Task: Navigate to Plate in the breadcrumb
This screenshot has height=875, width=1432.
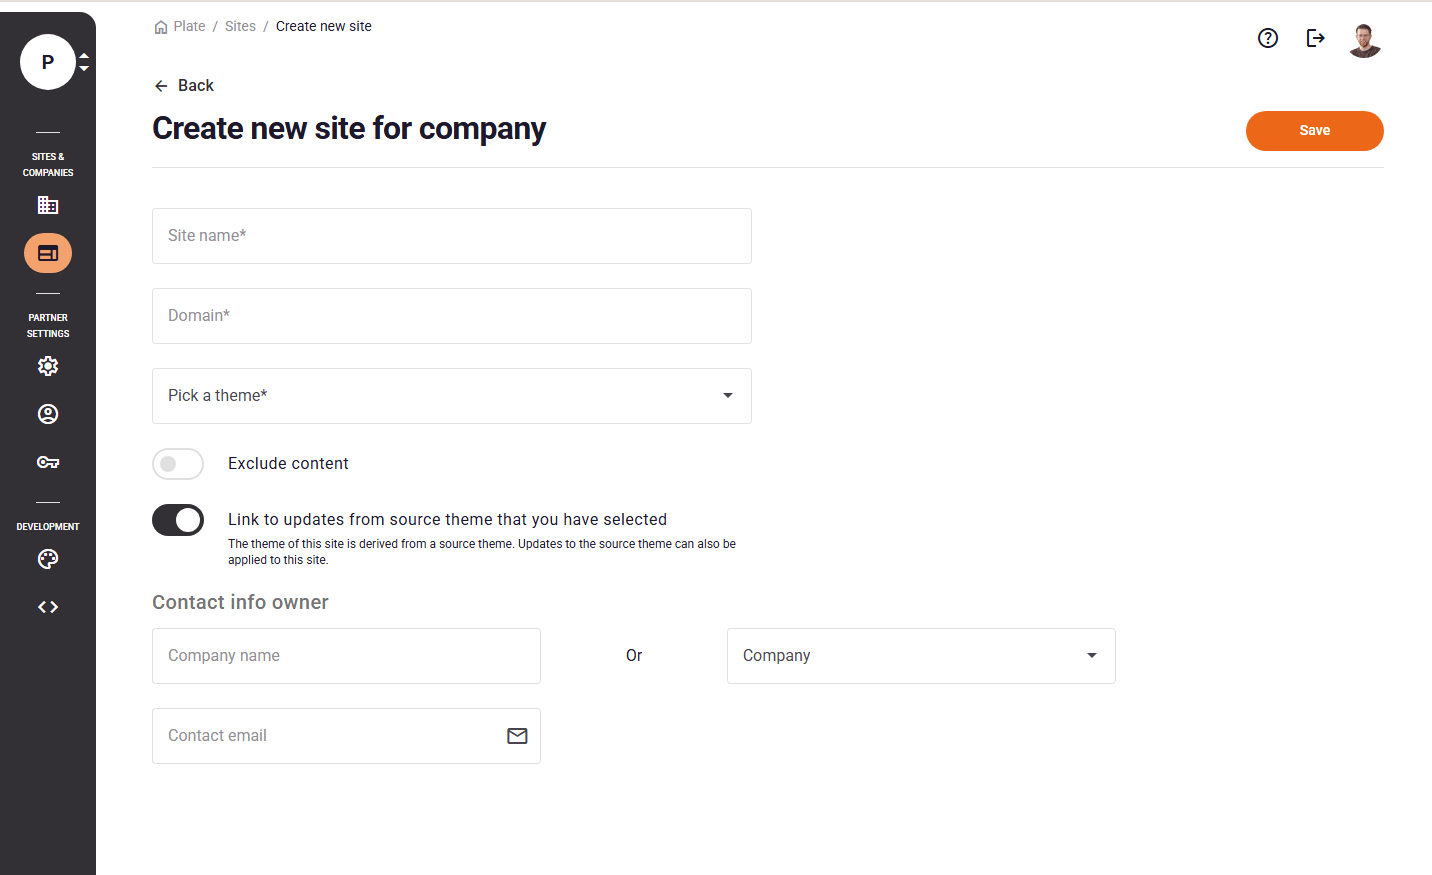Action: [188, 26]
